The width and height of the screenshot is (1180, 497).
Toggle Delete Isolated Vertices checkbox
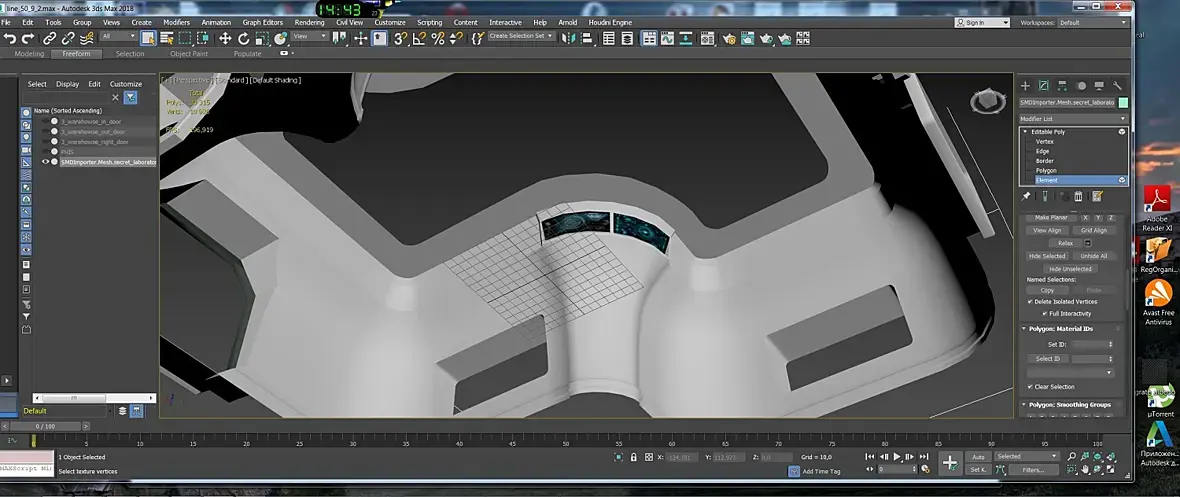1031,301
